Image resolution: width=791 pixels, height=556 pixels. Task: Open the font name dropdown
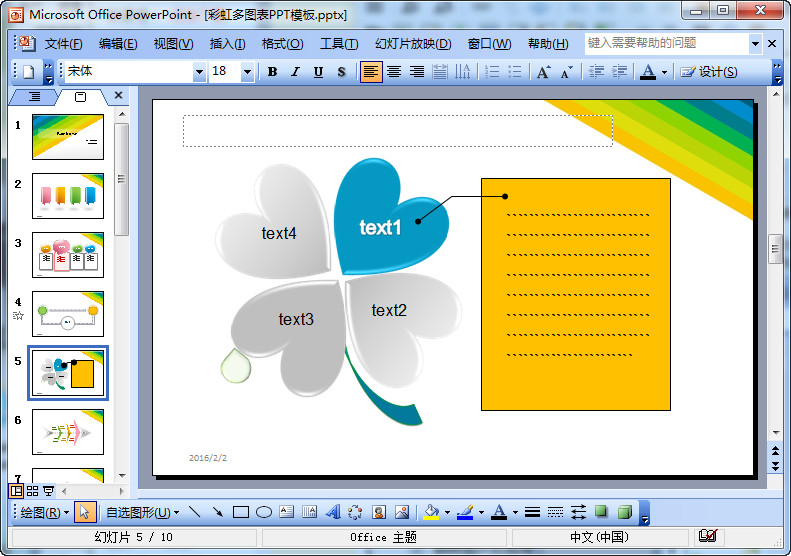(x=199, y=72)
